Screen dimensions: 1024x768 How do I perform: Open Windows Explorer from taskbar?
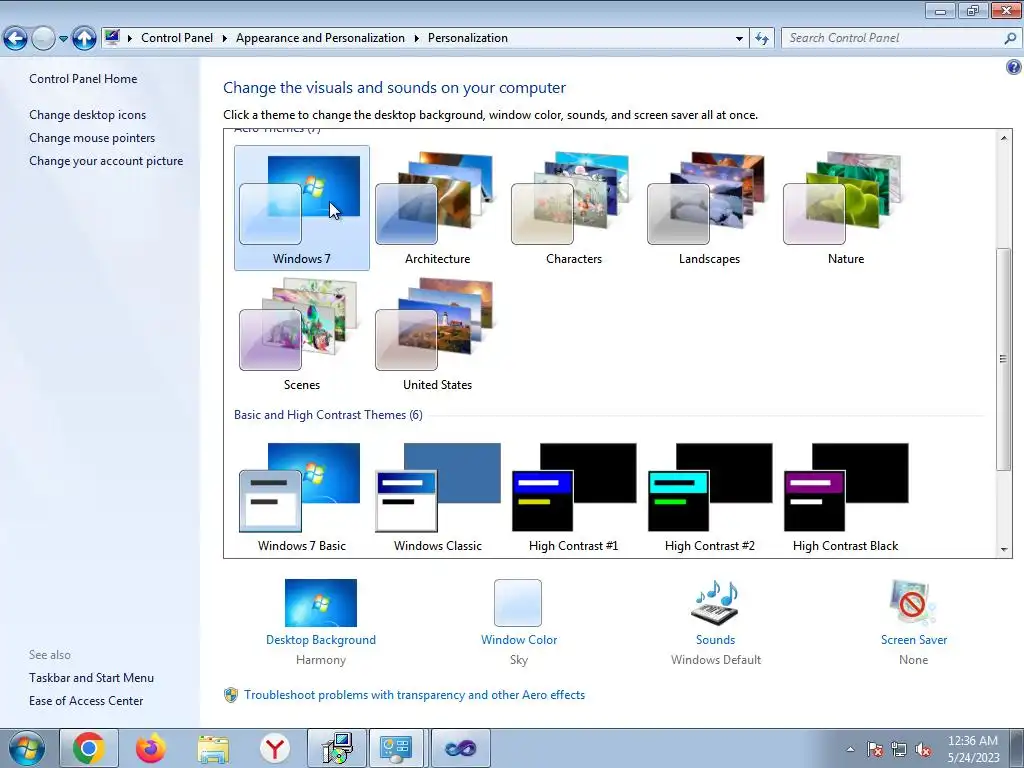(213, 748)
